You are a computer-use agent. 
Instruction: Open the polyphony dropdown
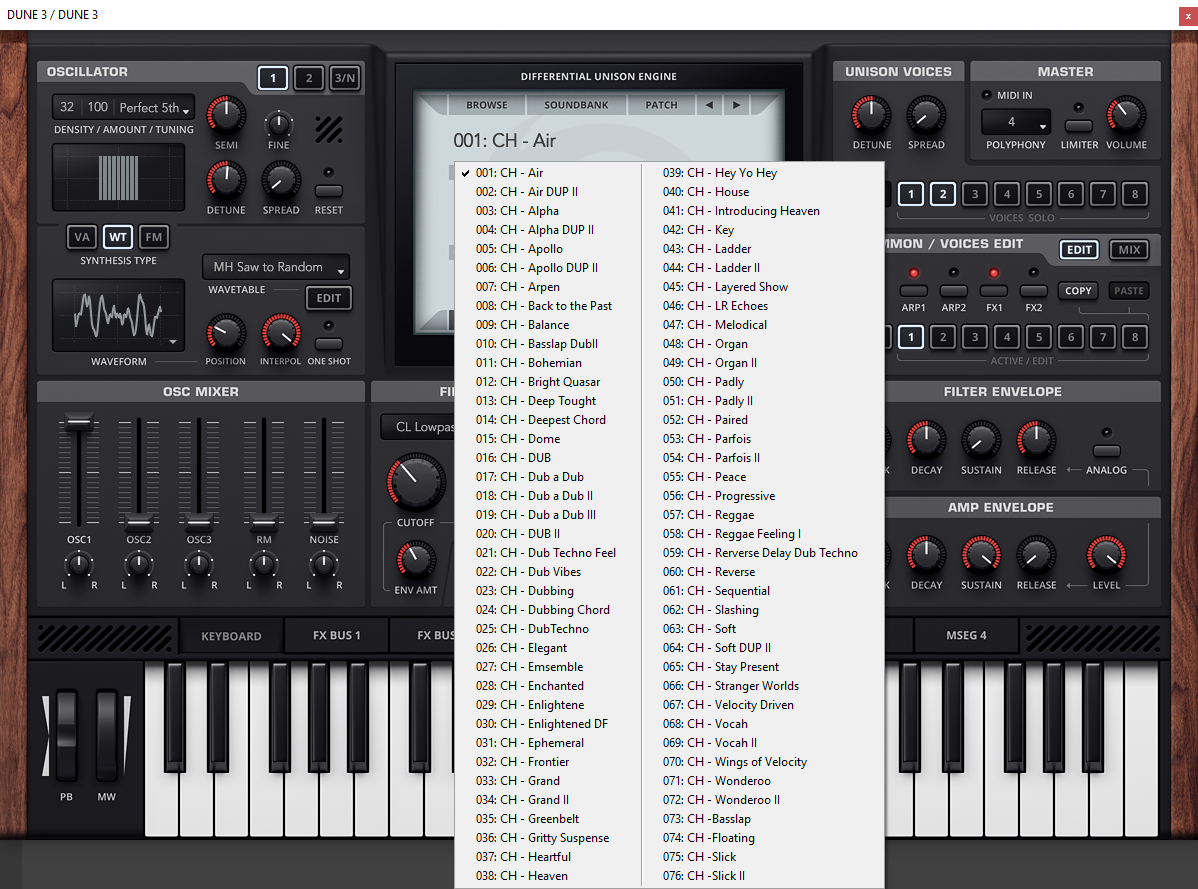[x=1016, y=122]
